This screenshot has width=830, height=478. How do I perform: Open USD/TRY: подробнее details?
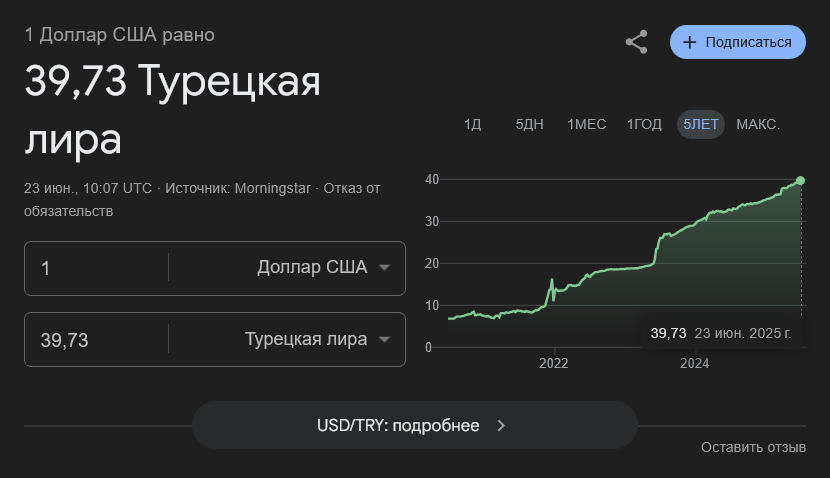point(415,425)
